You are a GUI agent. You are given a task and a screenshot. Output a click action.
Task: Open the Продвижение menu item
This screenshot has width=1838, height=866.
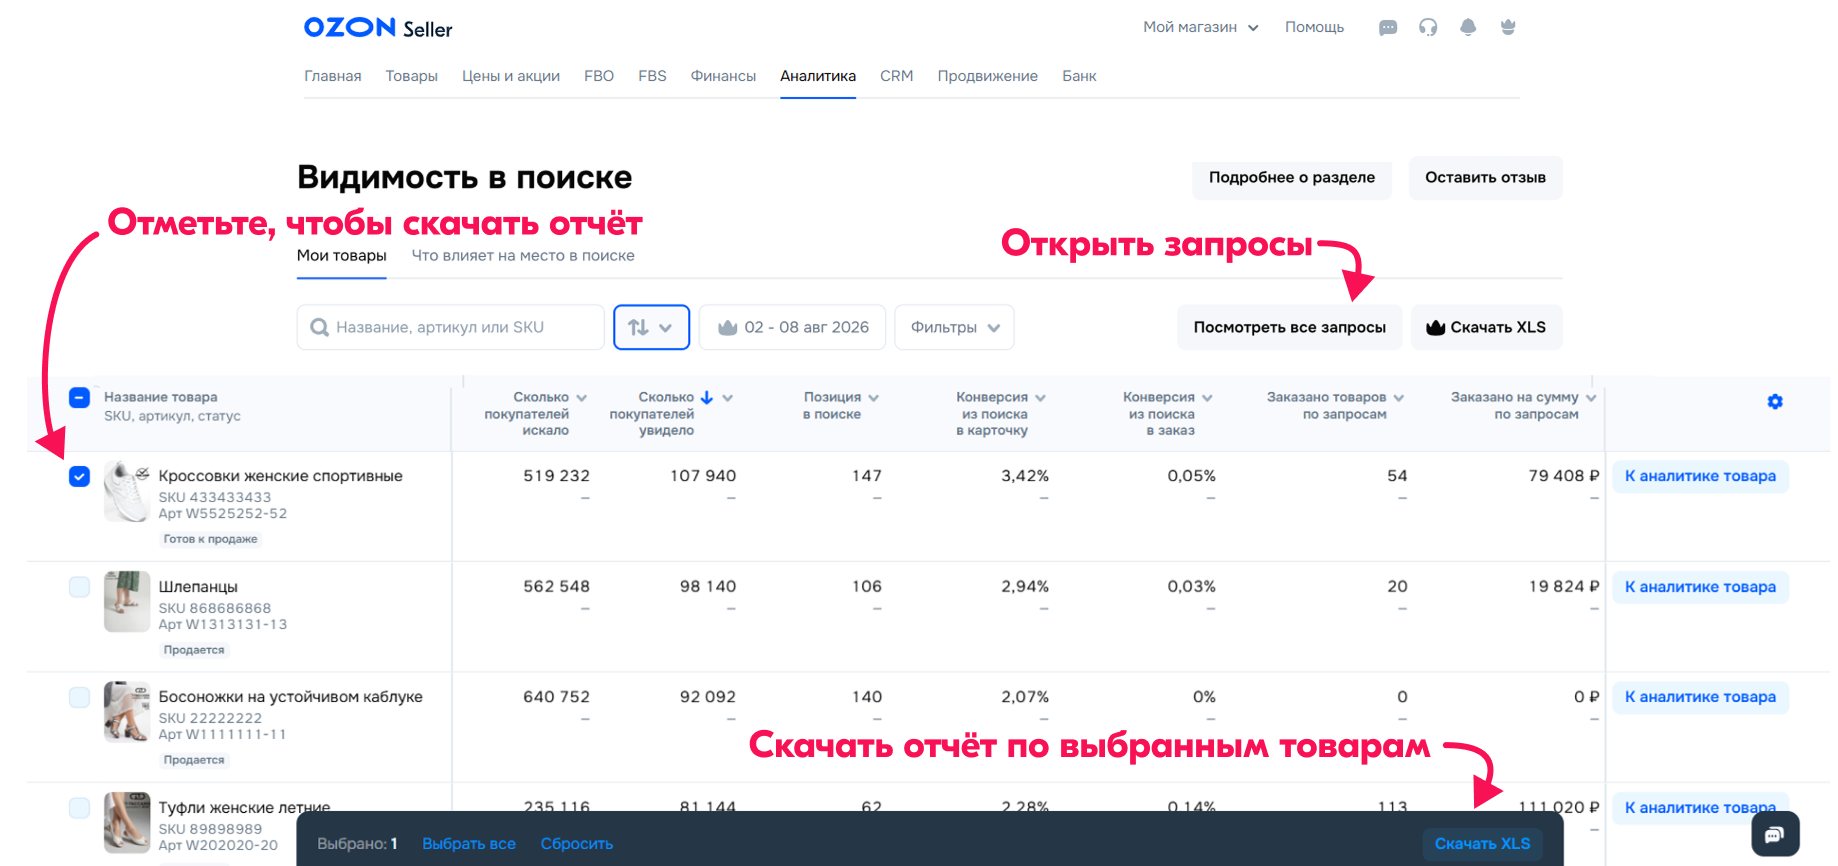[988, 76]
